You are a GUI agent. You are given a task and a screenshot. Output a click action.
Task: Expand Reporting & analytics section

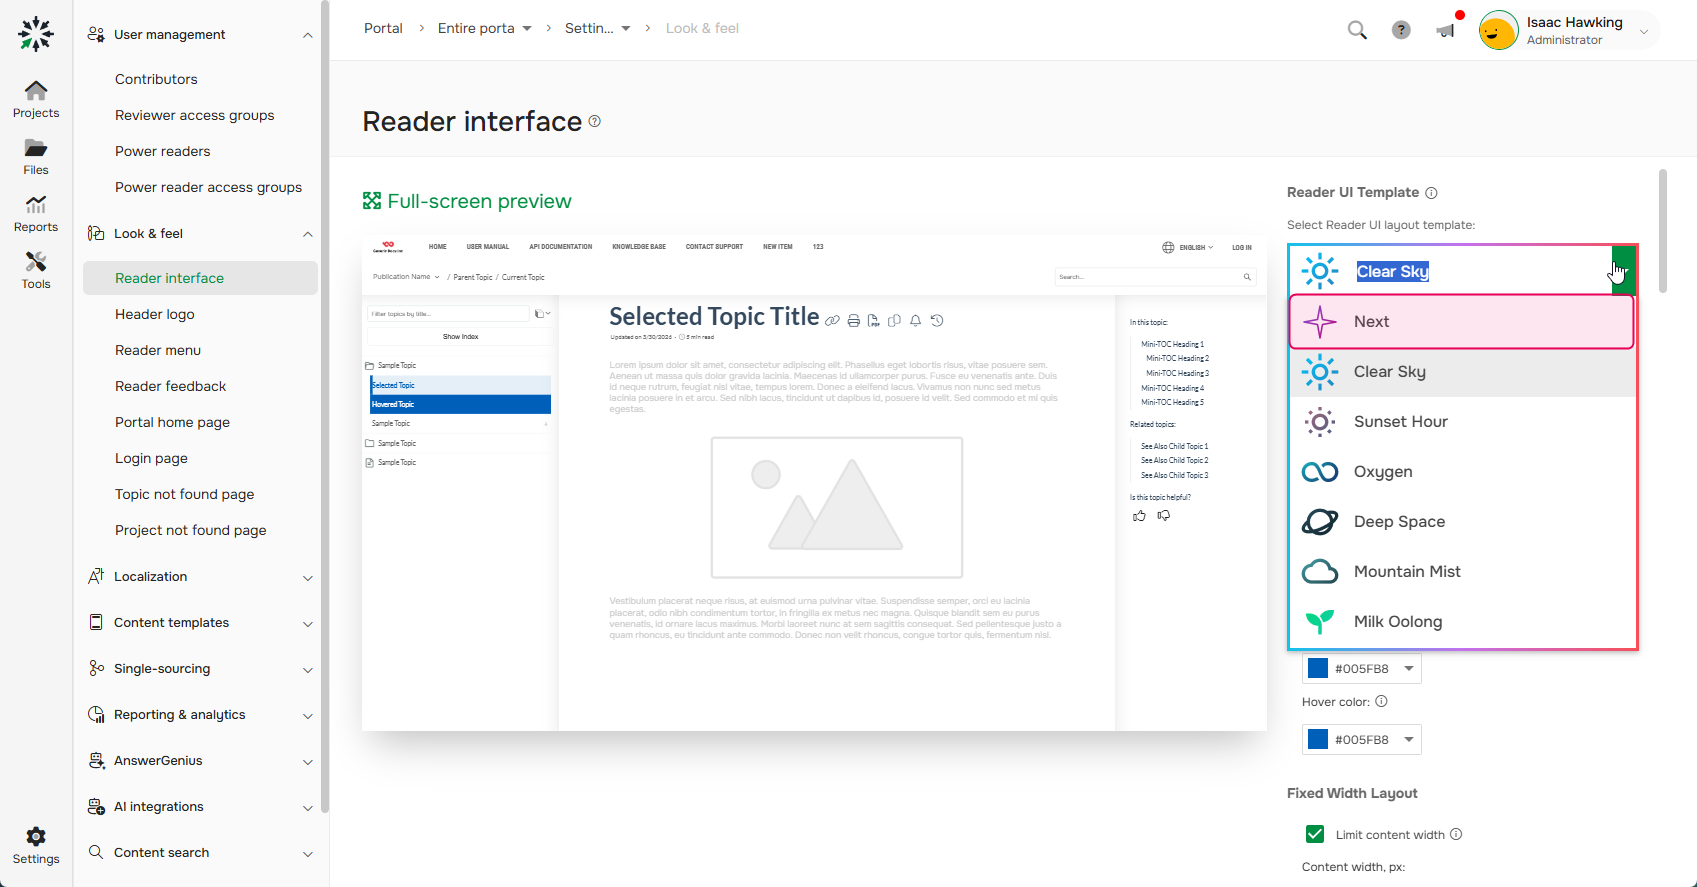(308, 716)
